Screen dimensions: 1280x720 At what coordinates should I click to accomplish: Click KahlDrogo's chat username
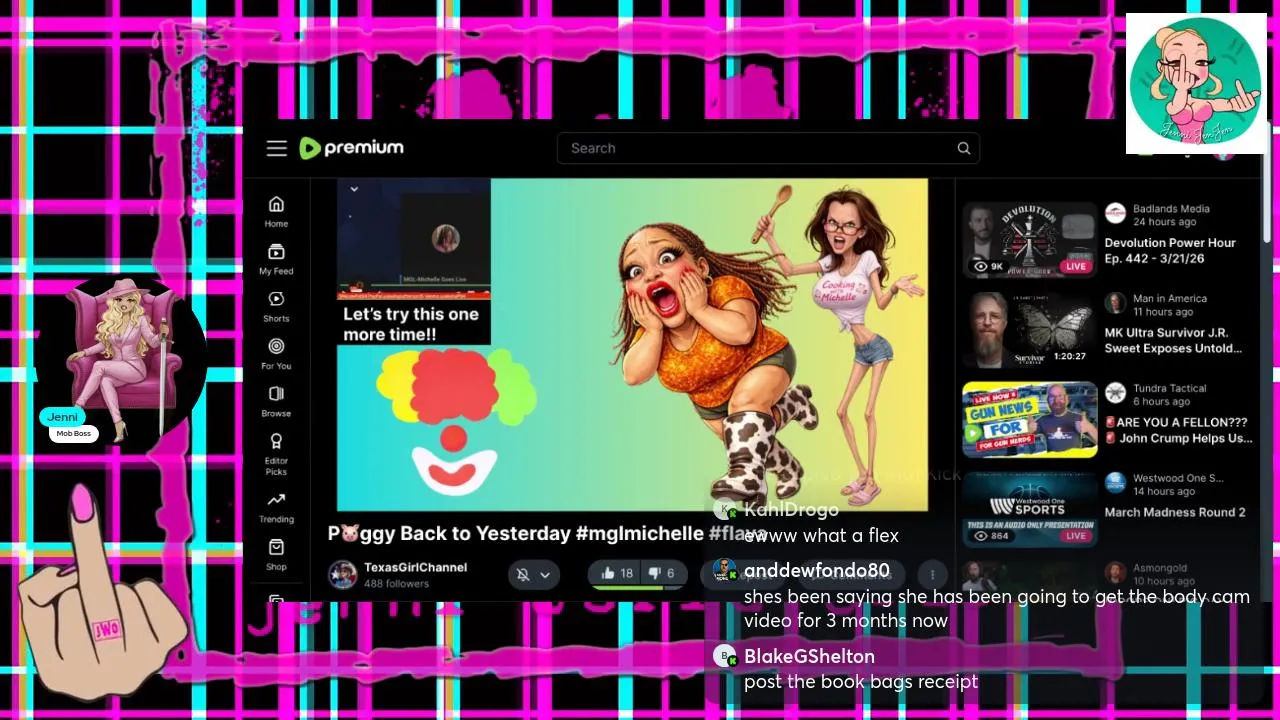tap(791, 510)
